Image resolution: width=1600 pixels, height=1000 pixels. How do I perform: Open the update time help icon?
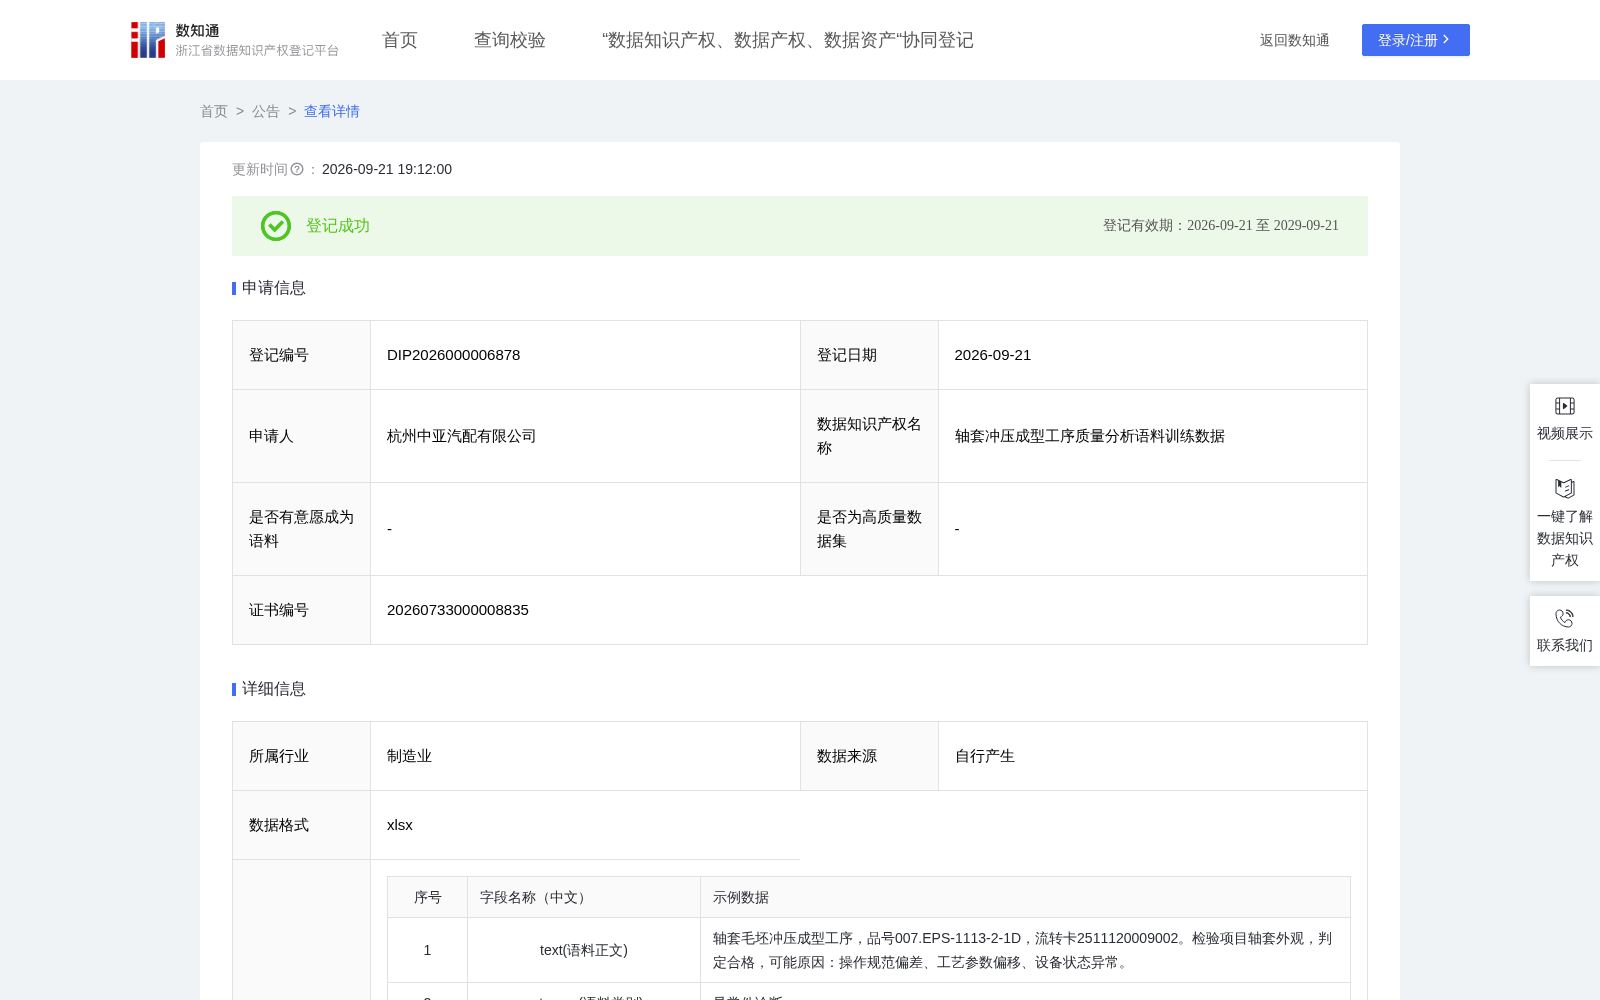297,170
